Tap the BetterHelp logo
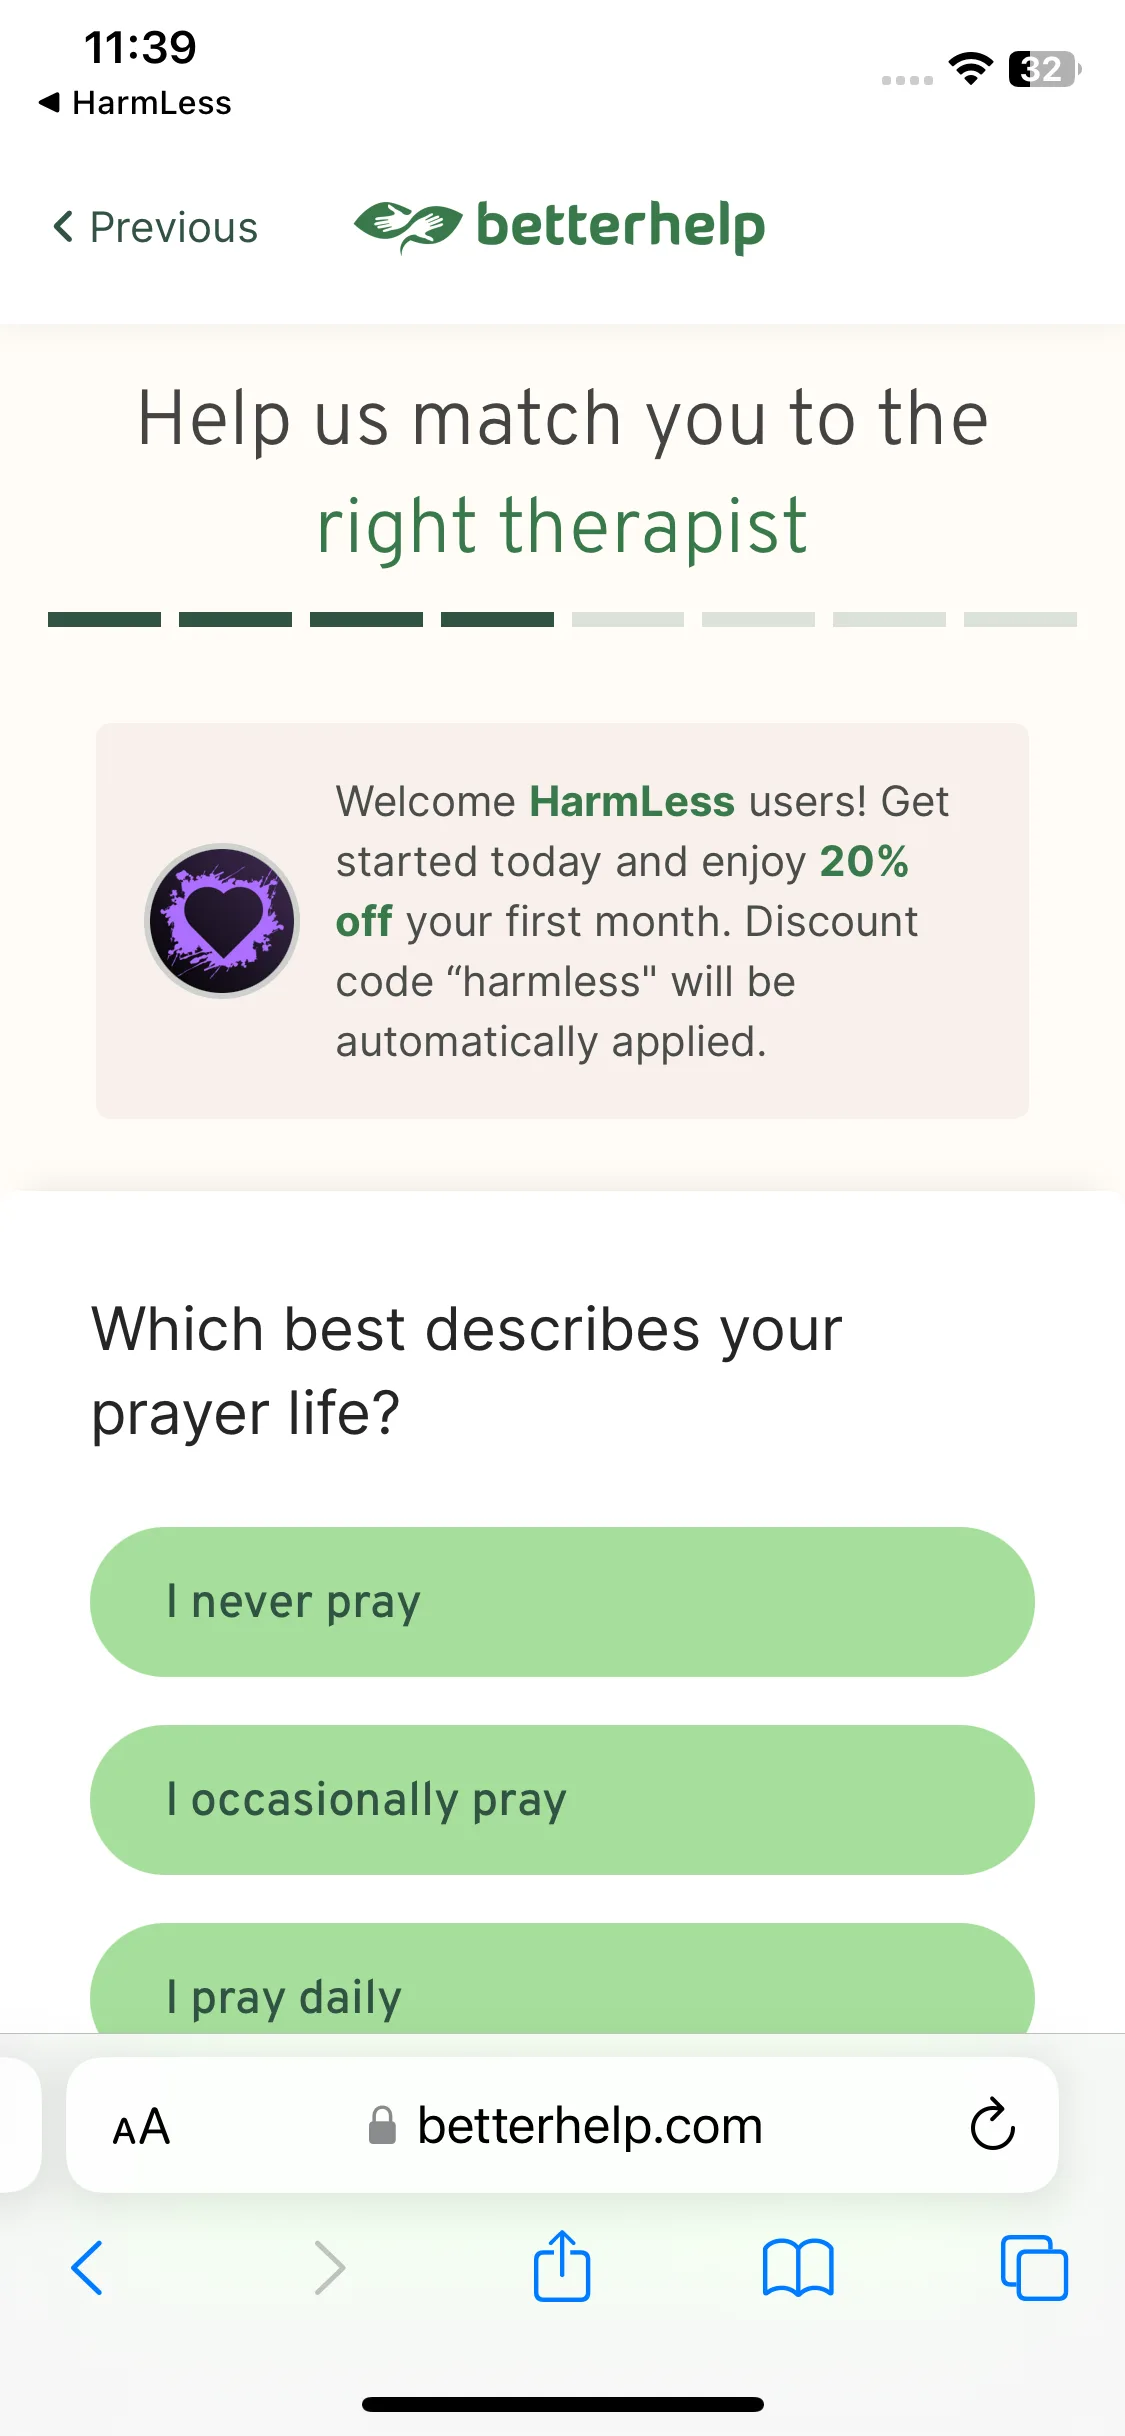The height and width of the screenshot is (2436, 1125). [x=560, y=226]
